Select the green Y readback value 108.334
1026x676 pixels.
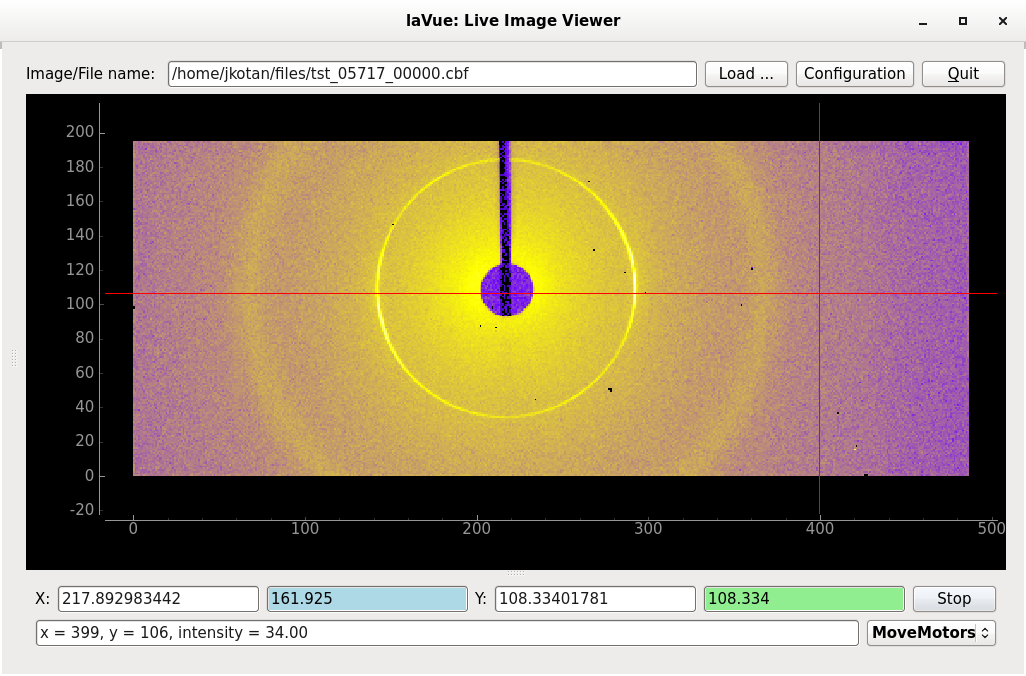click(804, 599)
